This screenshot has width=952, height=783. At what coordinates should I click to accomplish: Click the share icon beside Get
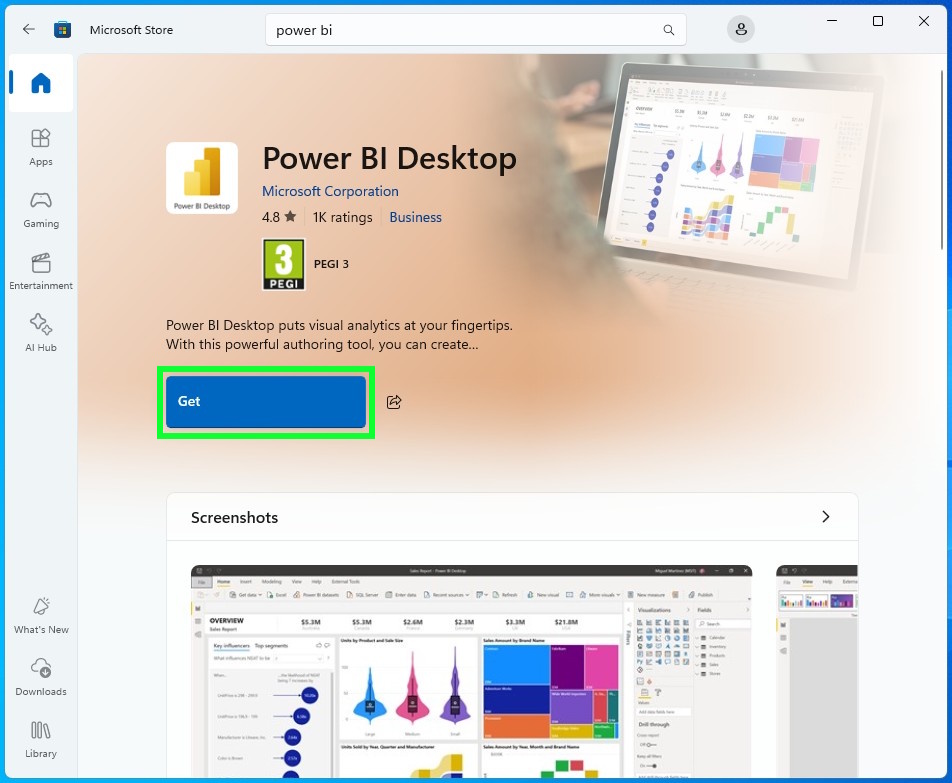[394, 402]
